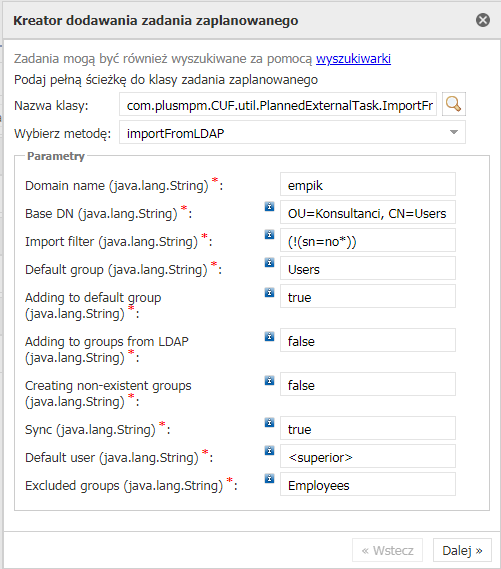Click info icon for Adding to default group
Image resolution: width=501 pixels, height=569 pixels.
[269, 292]
